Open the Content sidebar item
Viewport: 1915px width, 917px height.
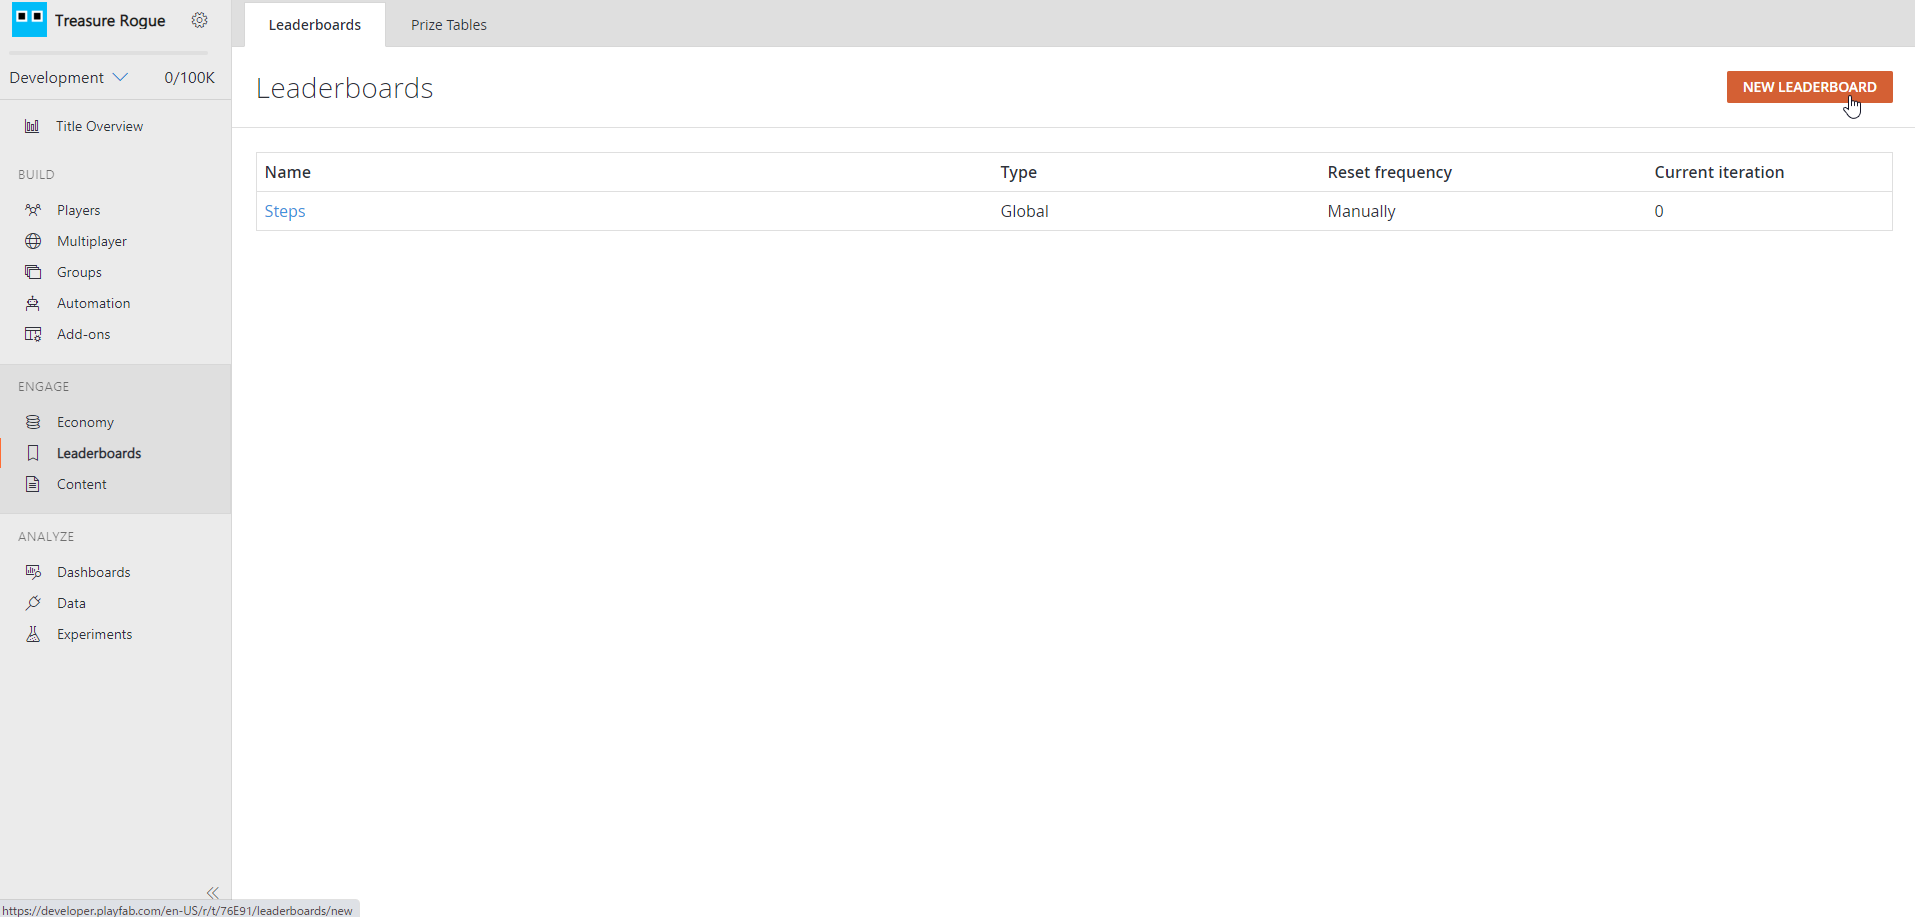click(x=81, y=484)
